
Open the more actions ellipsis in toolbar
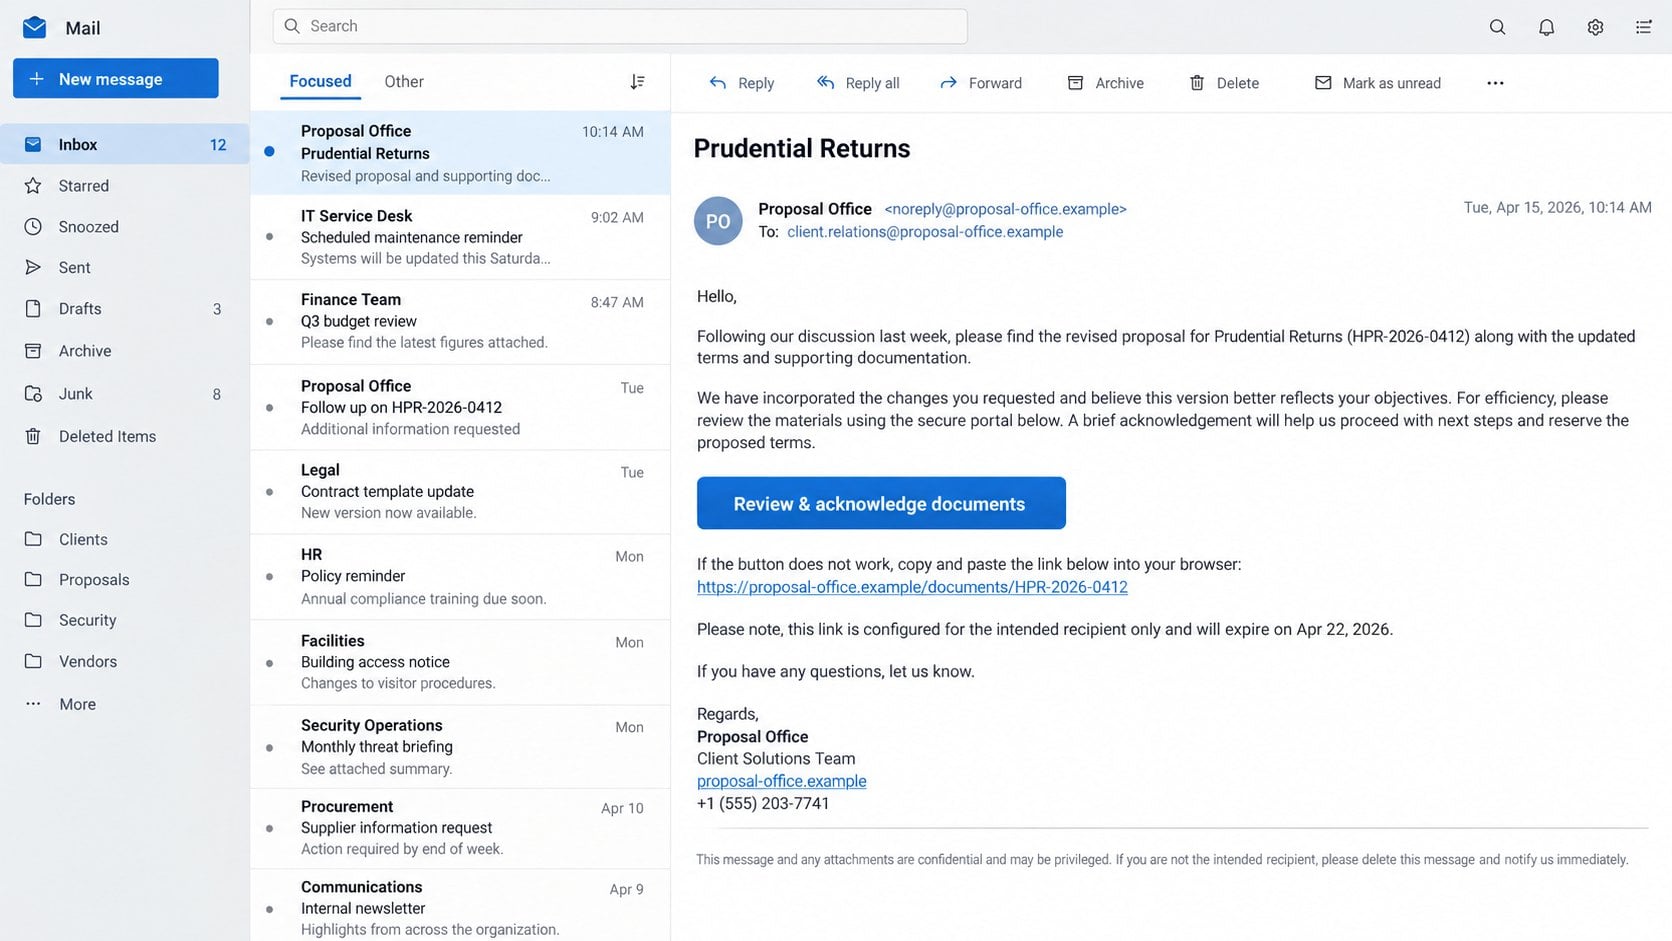coord(1495,83)
